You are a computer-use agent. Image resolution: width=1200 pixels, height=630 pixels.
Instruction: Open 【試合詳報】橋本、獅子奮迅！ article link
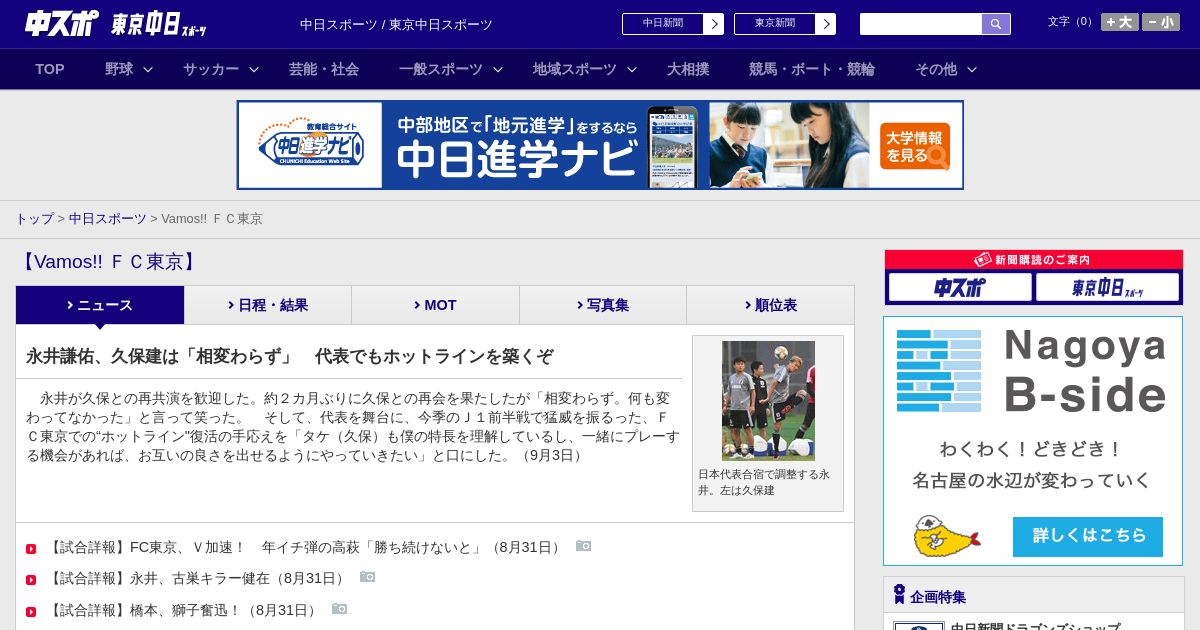(183, 610)
